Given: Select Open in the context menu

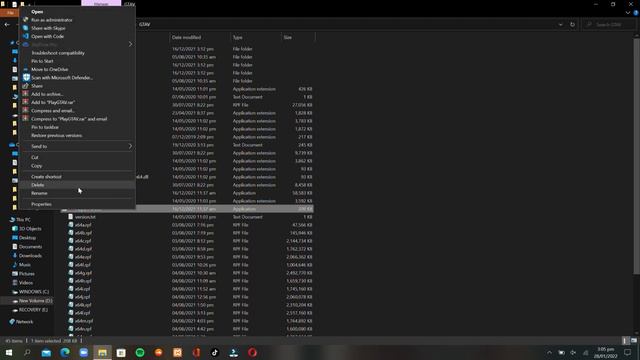Looking at the screenshot, I should click(x=37, y=11).
